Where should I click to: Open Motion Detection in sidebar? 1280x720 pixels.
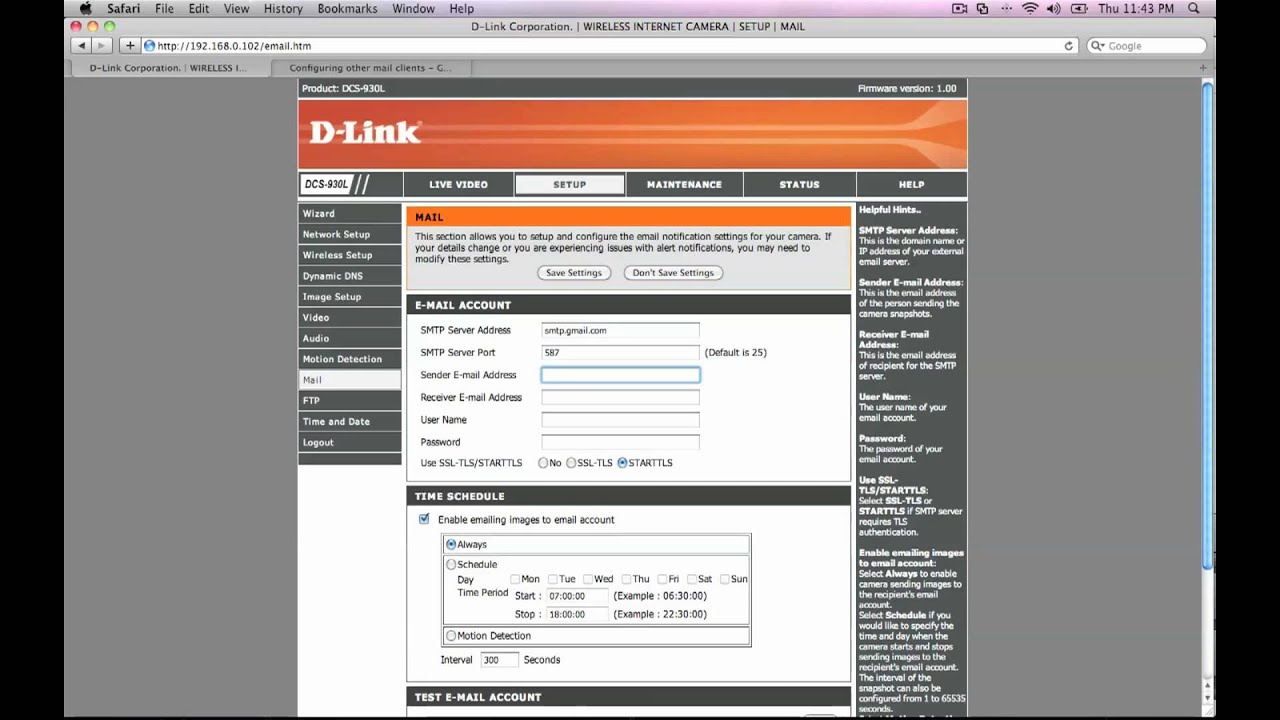(349, 359)
